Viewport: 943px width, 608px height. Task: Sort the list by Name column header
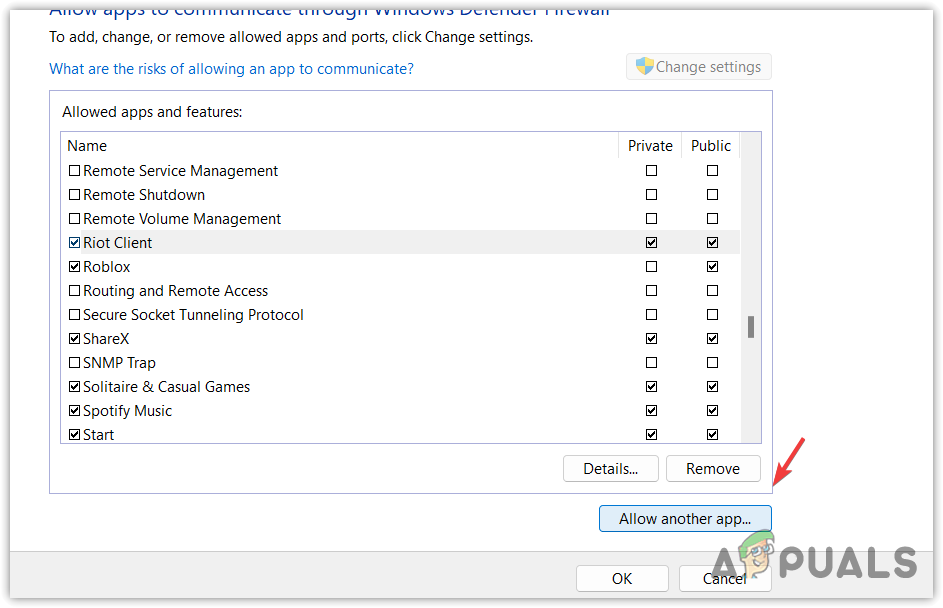[x=88, y=146]
